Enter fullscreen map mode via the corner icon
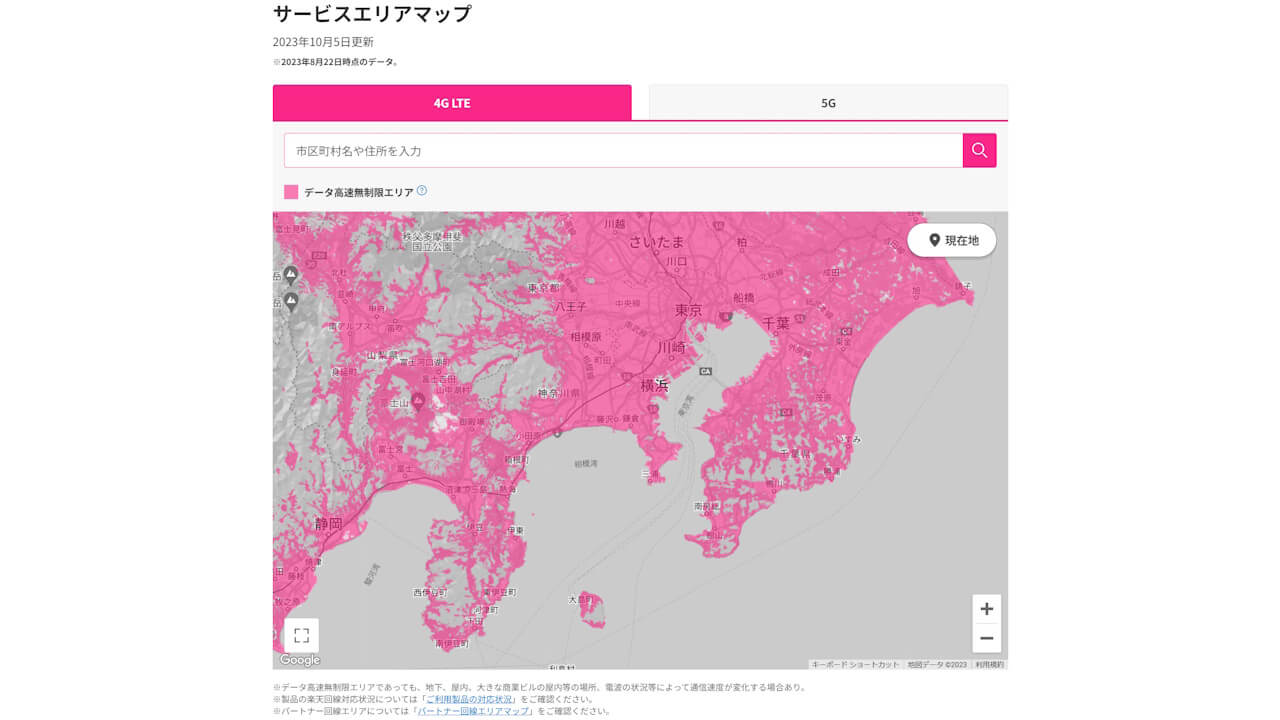The image size is (1280, 720). coord(302,634)
